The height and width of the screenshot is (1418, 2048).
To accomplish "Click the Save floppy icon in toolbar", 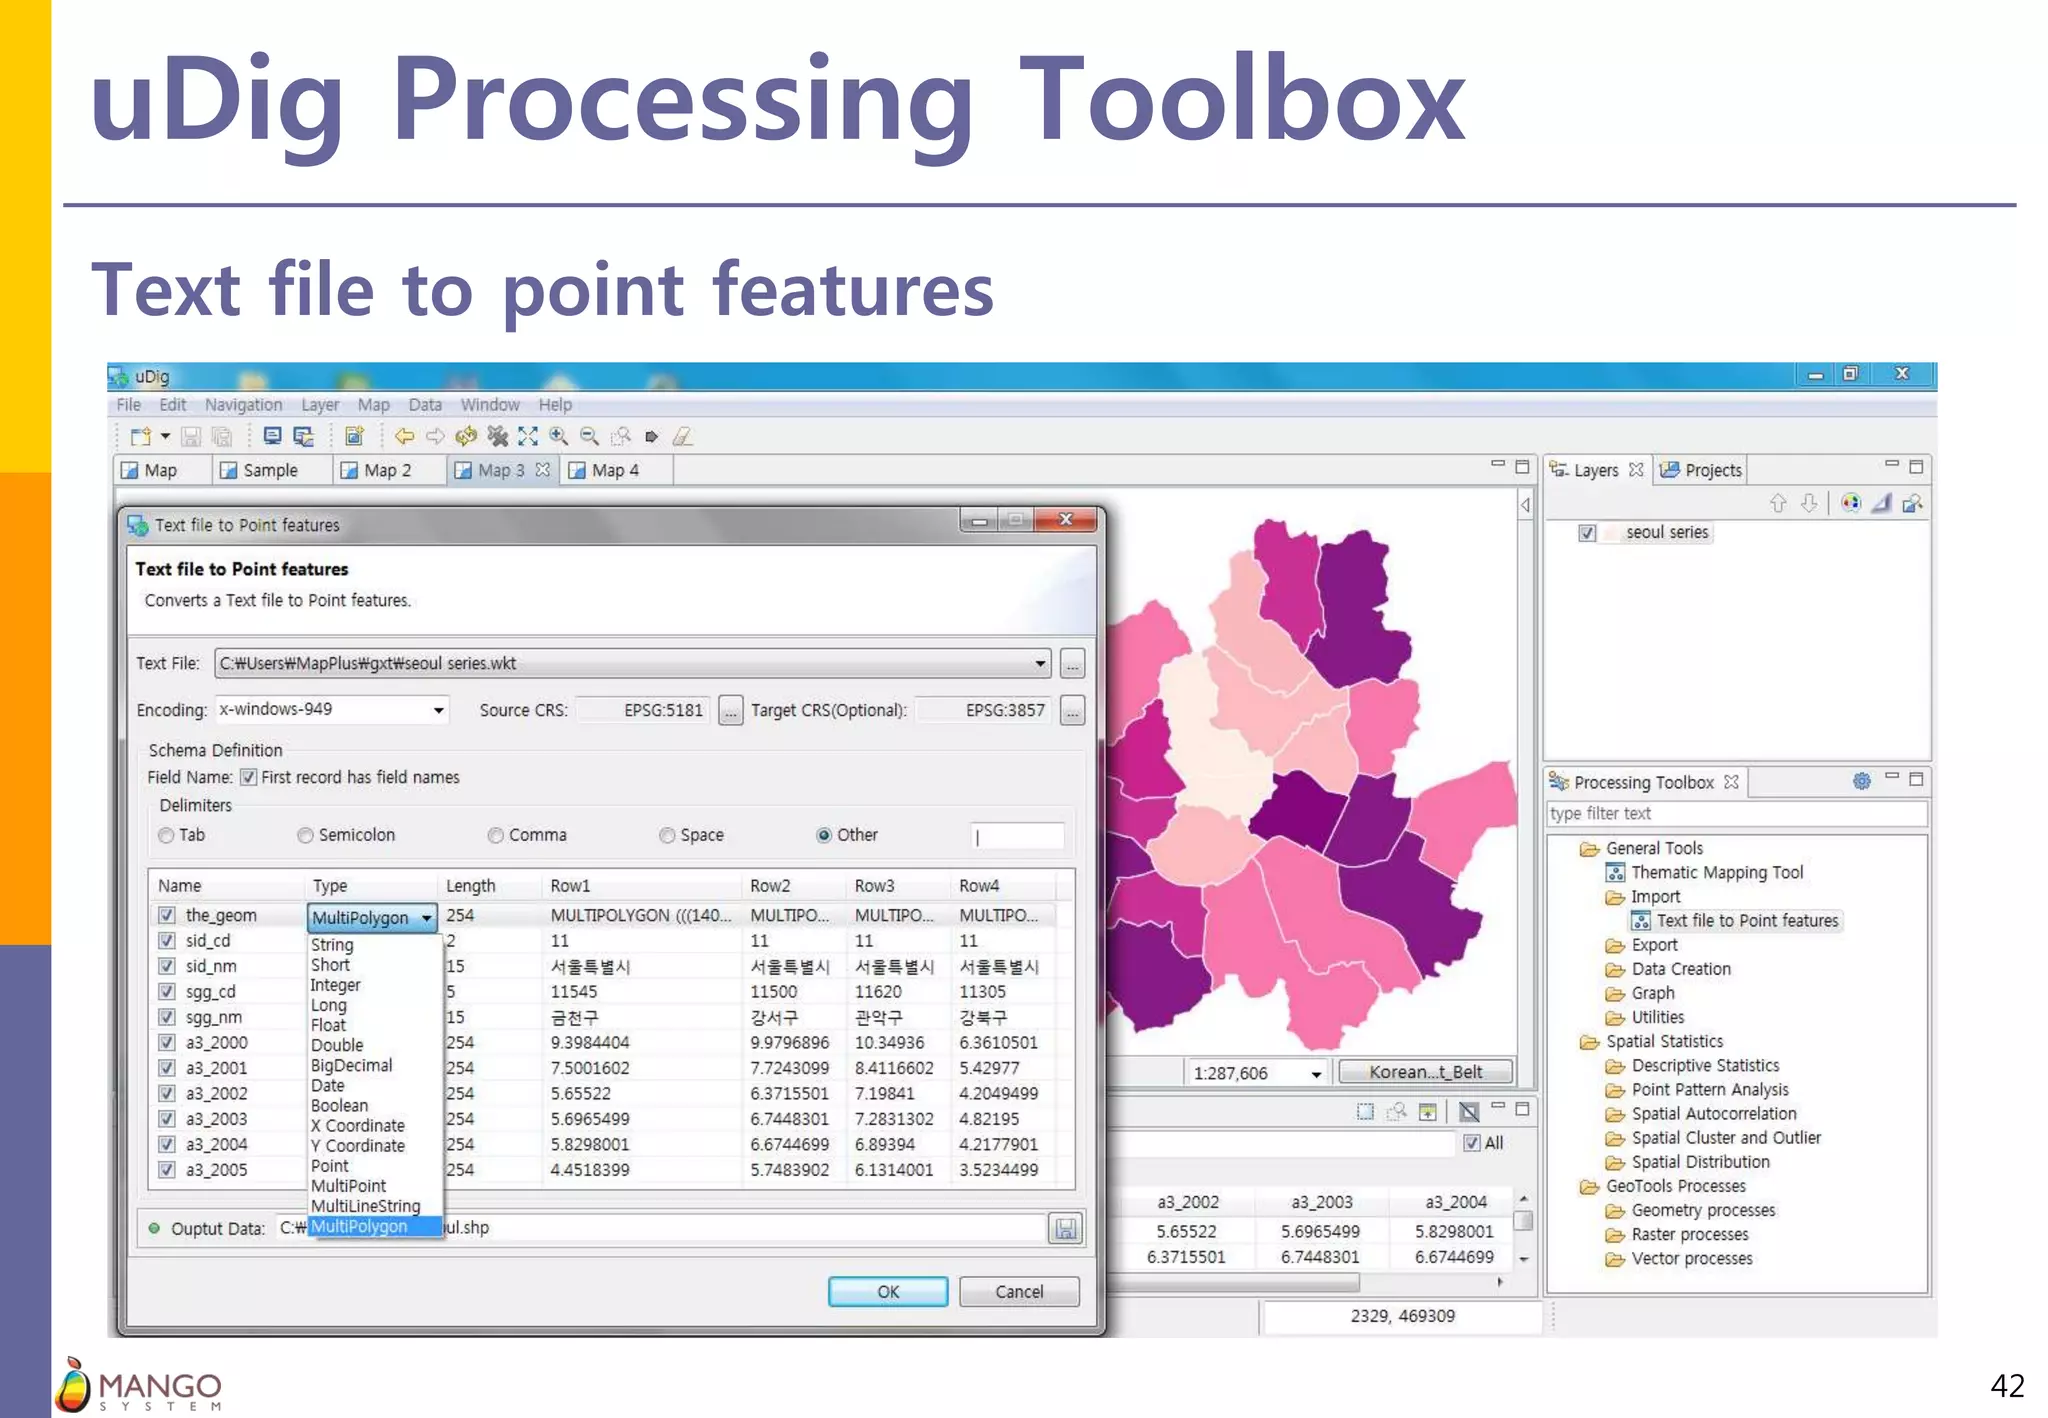I will pyautogui.click(x=191, y=436).
